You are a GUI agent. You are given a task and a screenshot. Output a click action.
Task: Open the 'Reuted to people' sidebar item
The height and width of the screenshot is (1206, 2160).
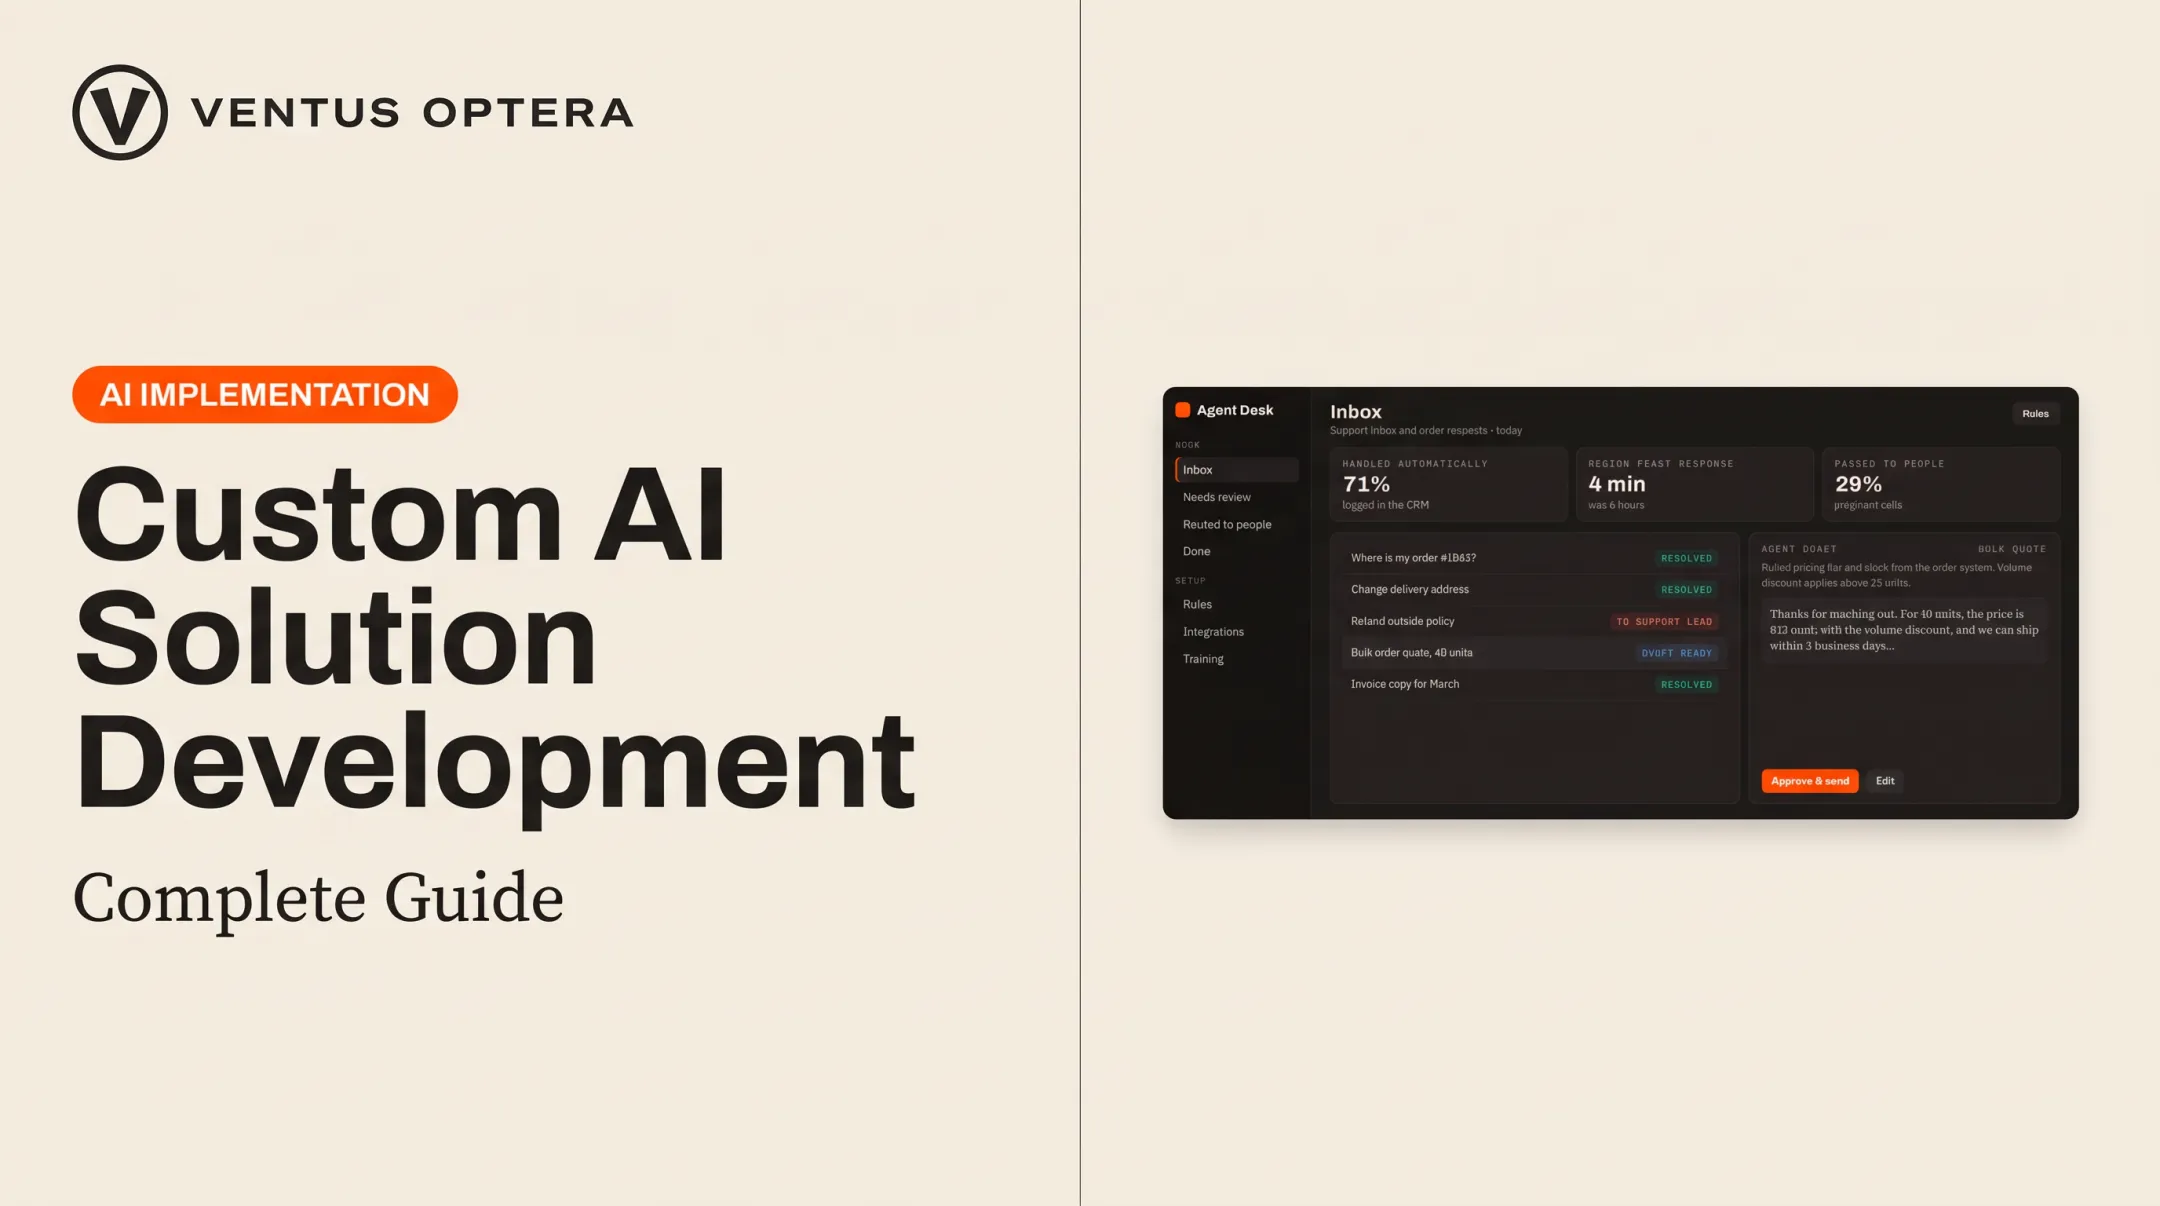pyautogui.click(x=1227, y=524)
